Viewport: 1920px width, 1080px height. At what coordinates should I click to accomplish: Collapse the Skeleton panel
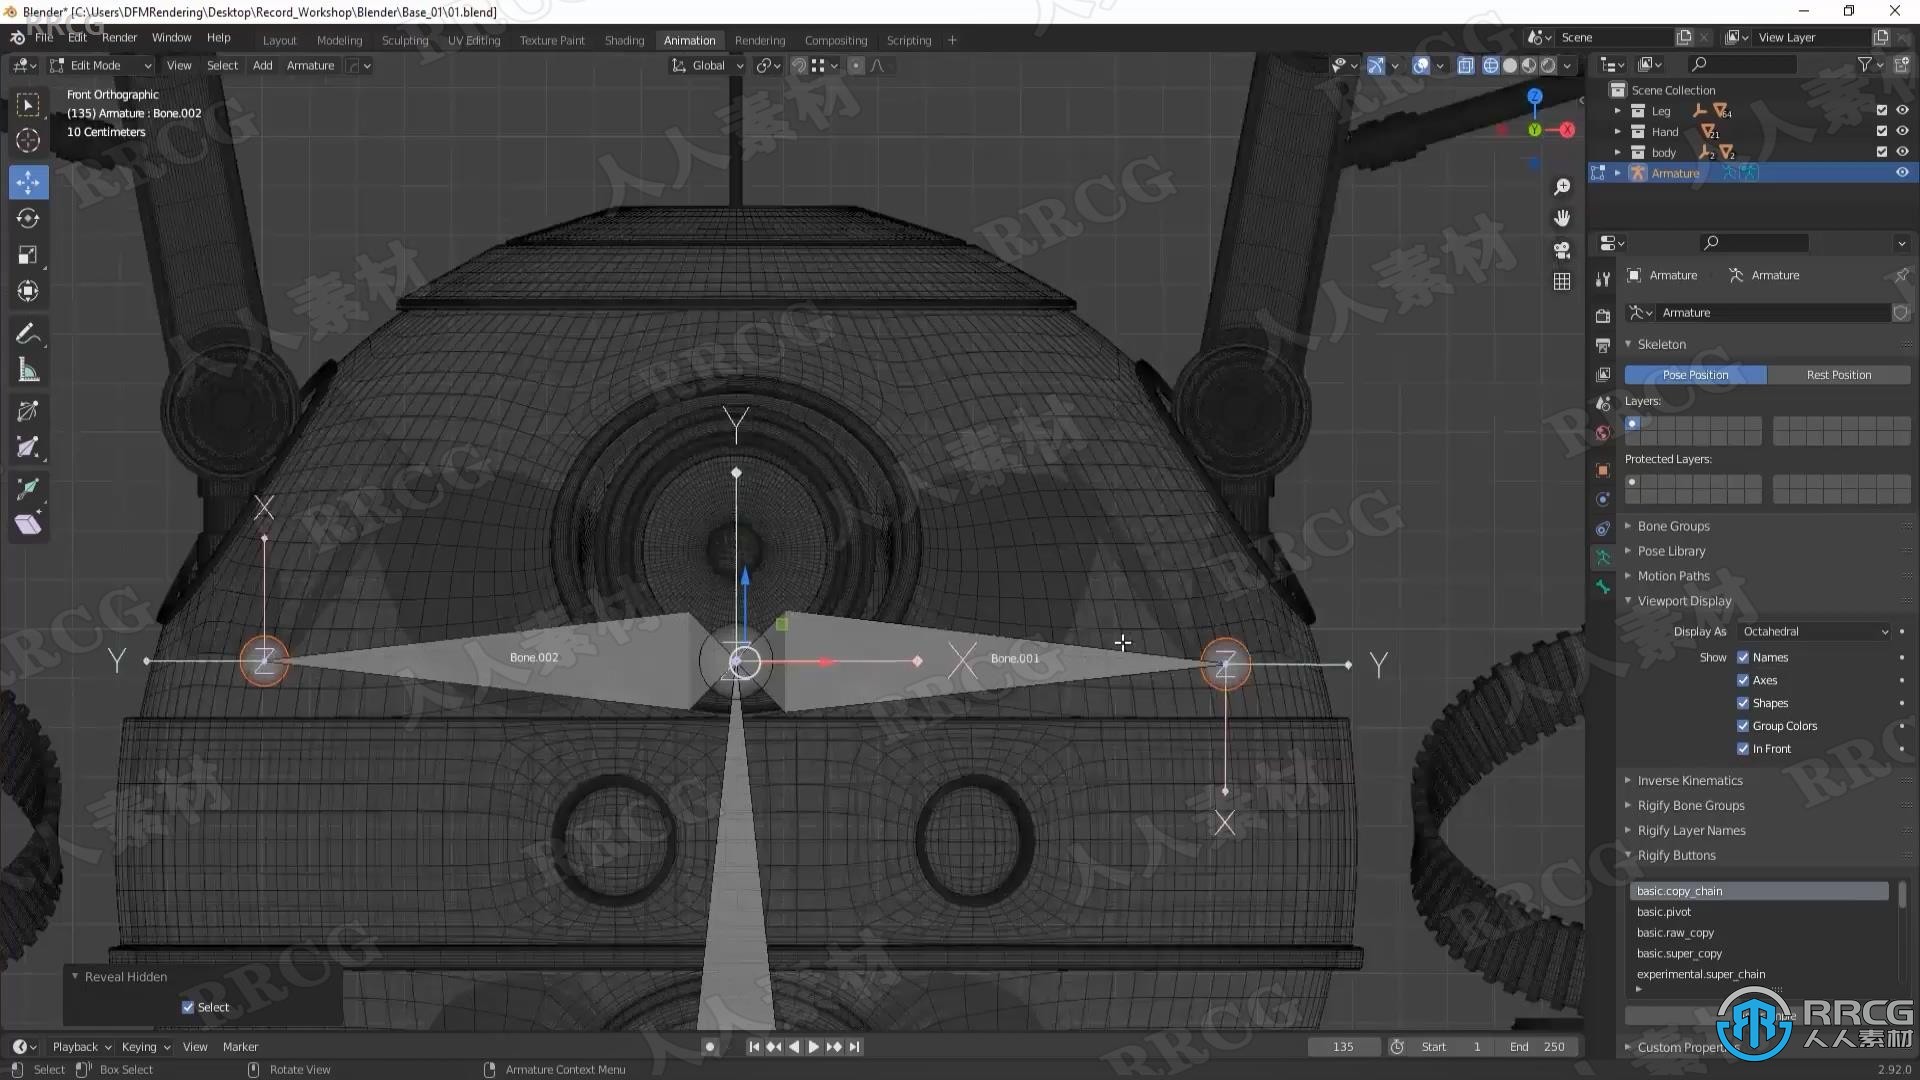click(1661, 344)
